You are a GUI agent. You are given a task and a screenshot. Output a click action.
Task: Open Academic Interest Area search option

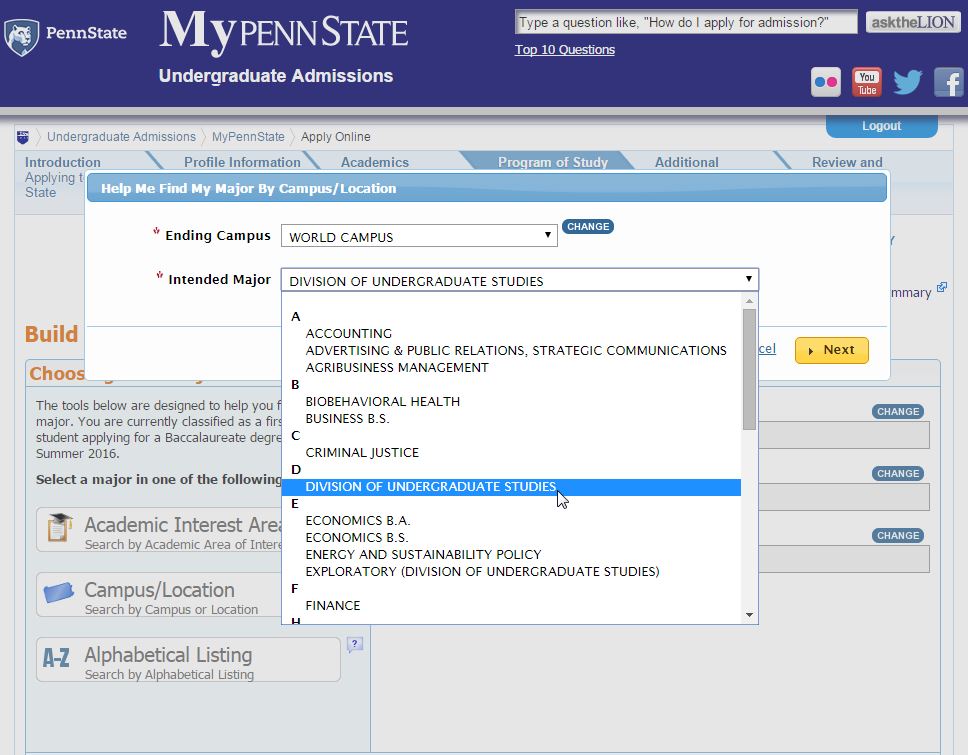point(159,530)
